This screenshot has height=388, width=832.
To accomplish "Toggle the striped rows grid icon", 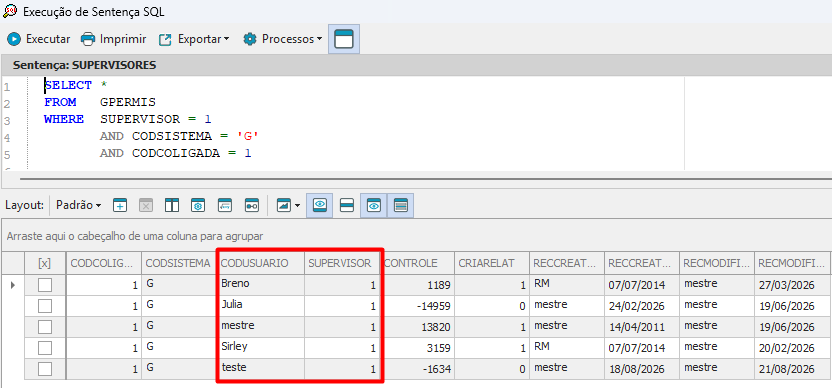I will click(401, 205).
